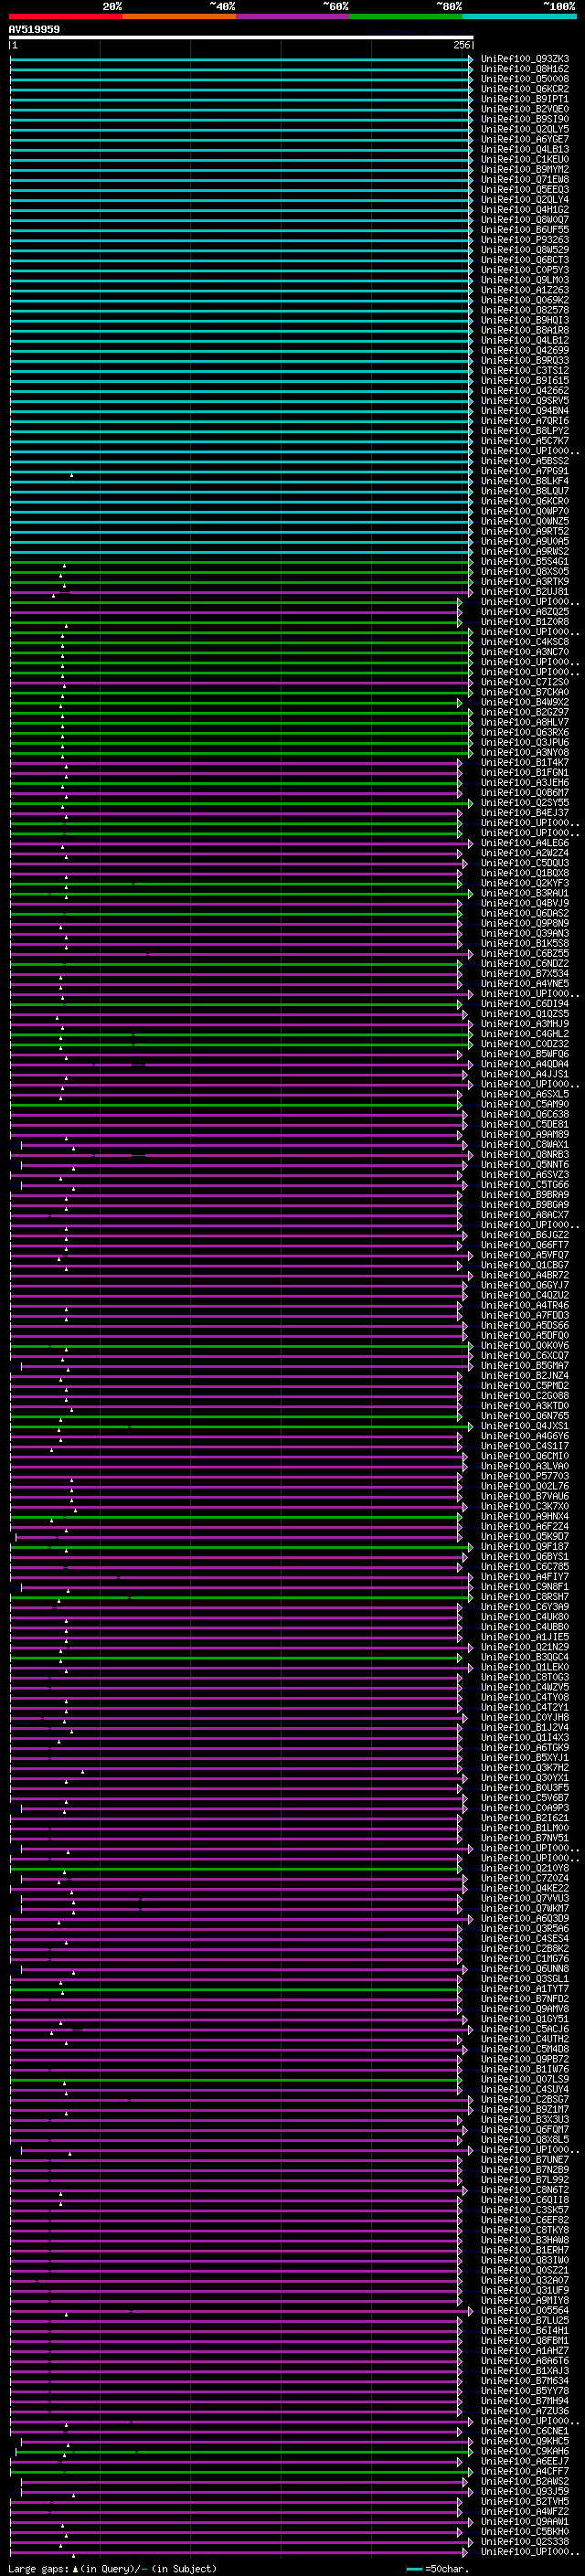Click hit label UniRef100_B9SI90
This screenshot has width=585, height=2576.
[x=525, y=119]
